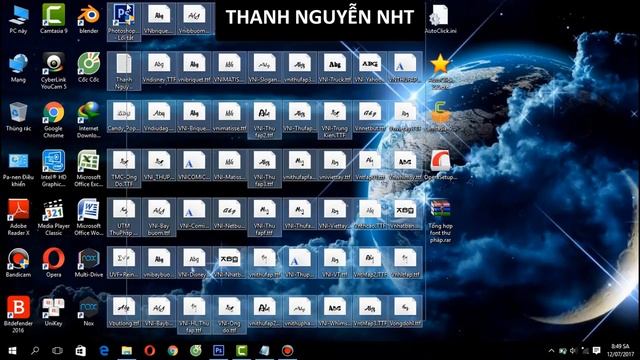Select the VNI-Ong do.ttf font file
This screenshot has height=360, width=640.
229,314
